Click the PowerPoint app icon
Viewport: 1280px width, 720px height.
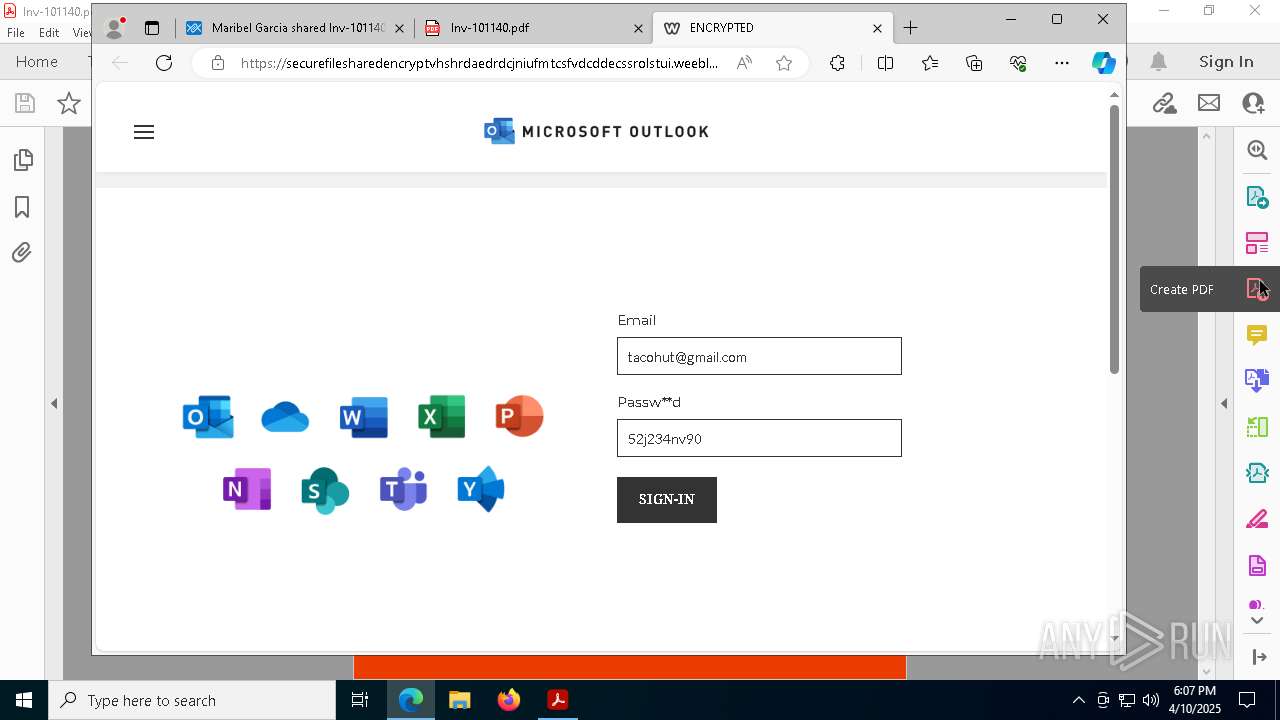(519, 417)
